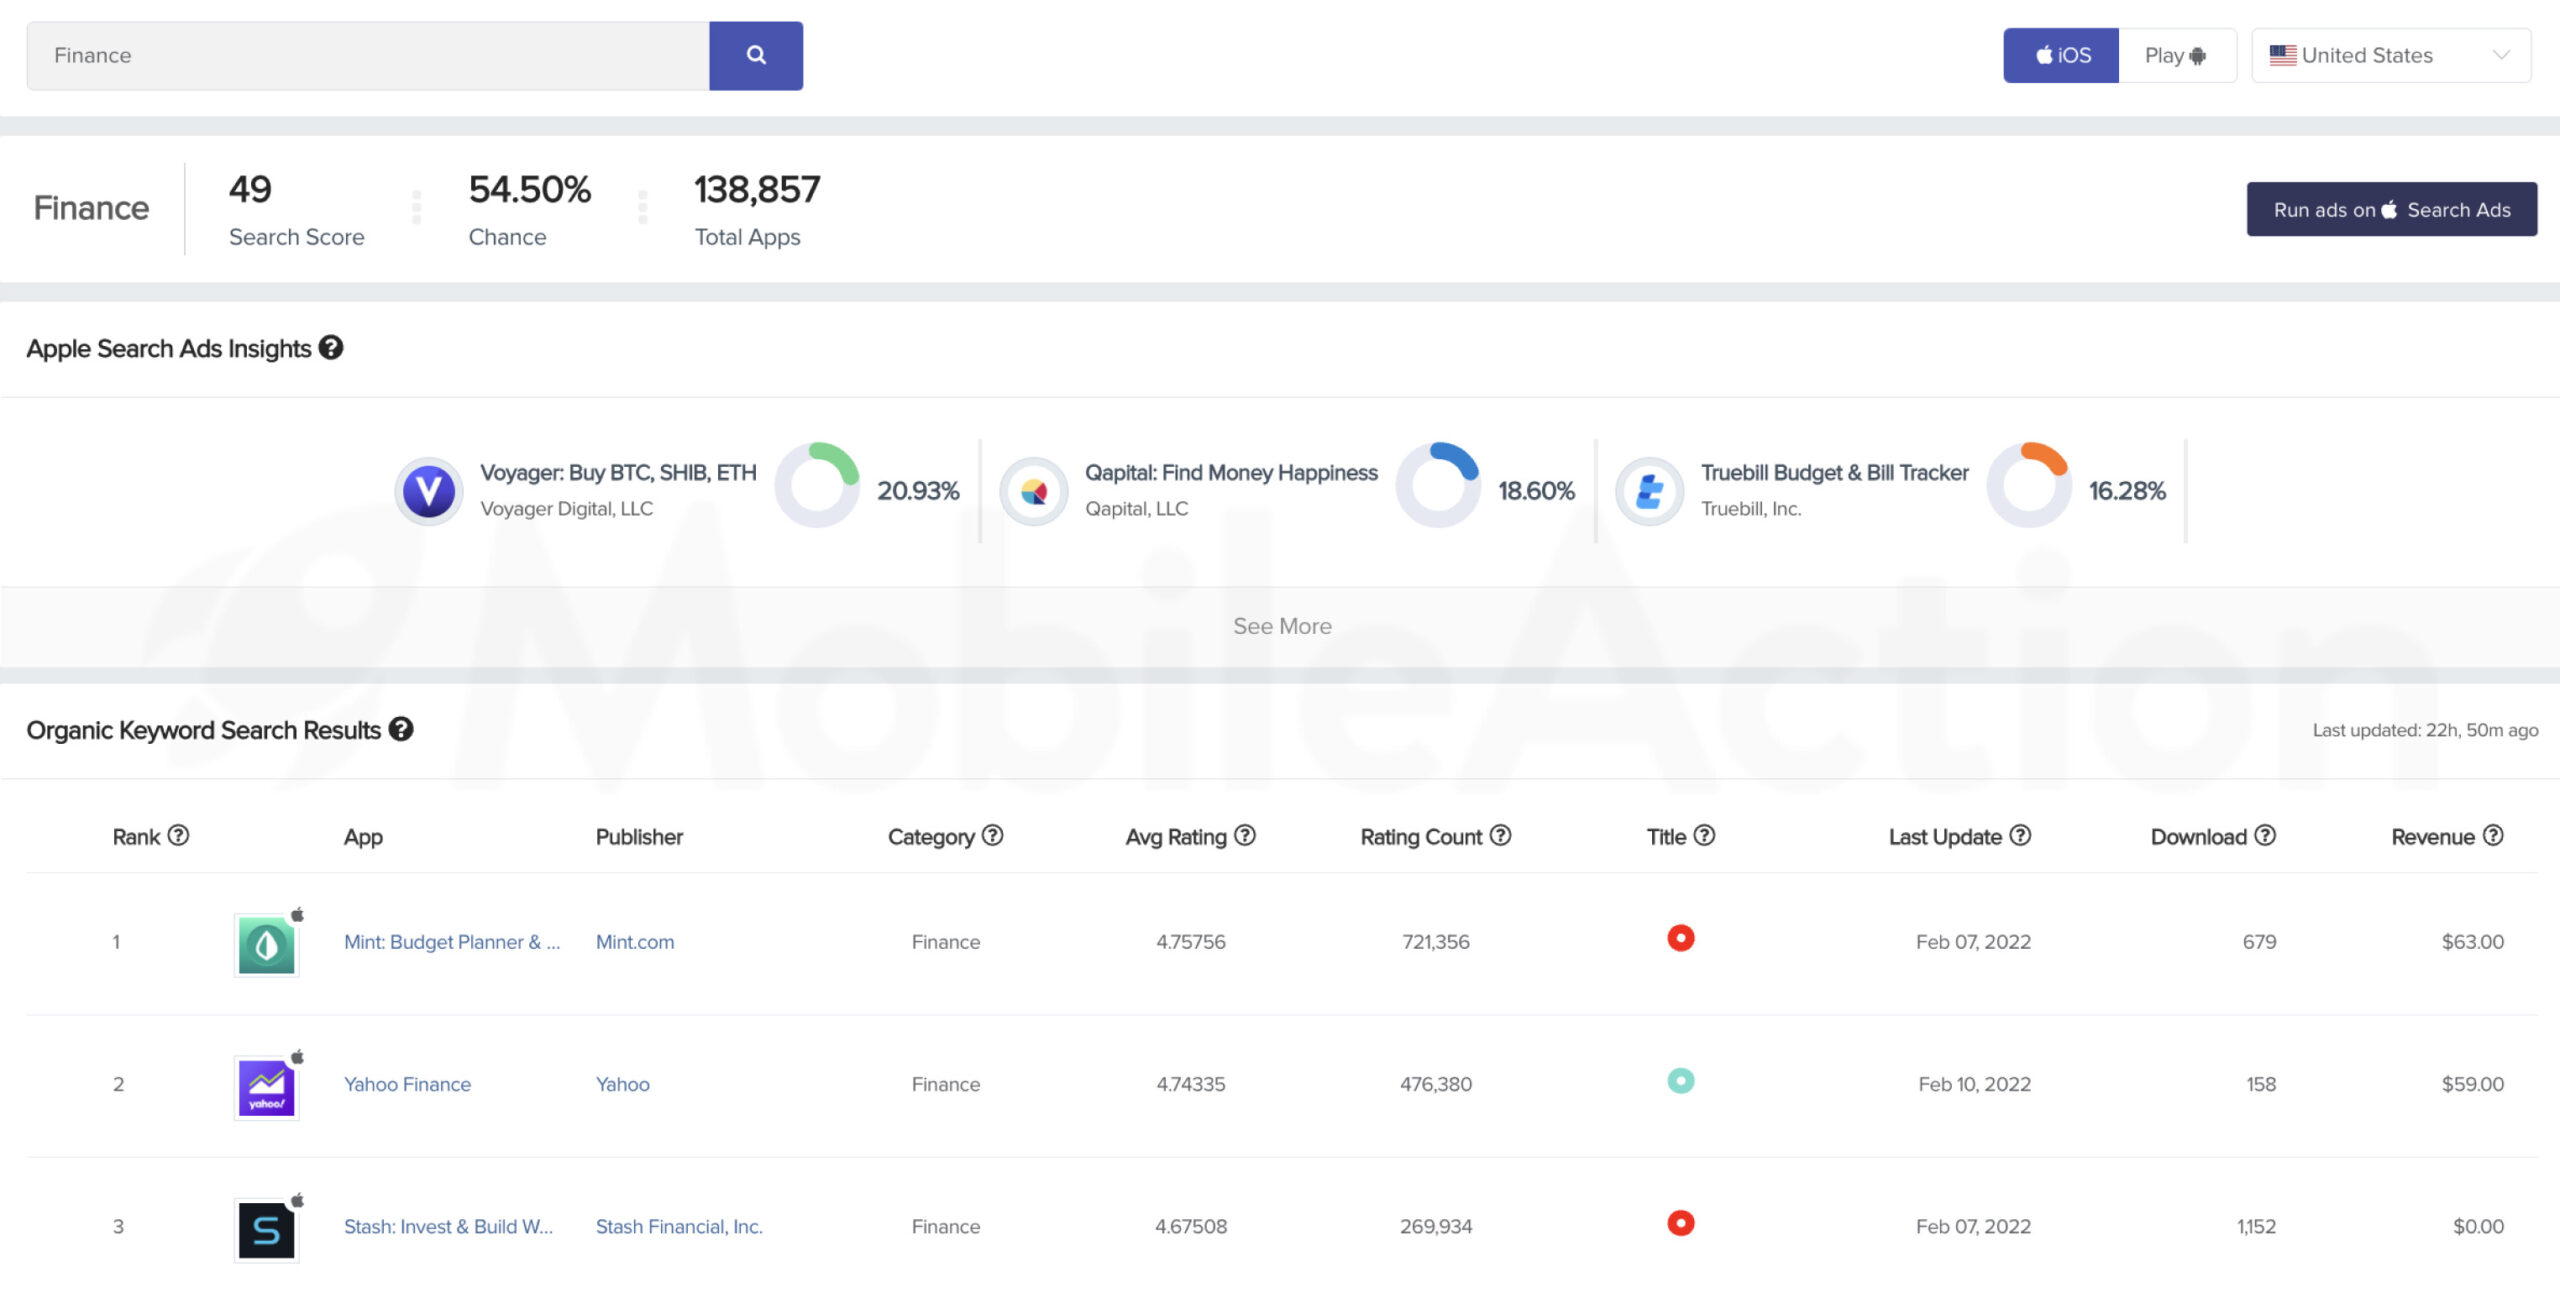
Task: Open the United States country dropdown
Action: (x=2391, y=55)
